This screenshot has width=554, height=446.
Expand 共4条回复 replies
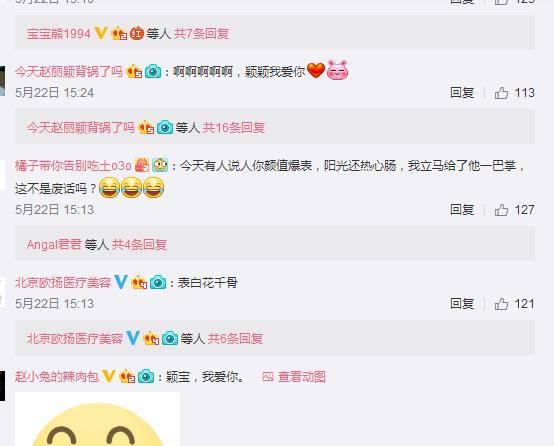click(x=139, y=245)
